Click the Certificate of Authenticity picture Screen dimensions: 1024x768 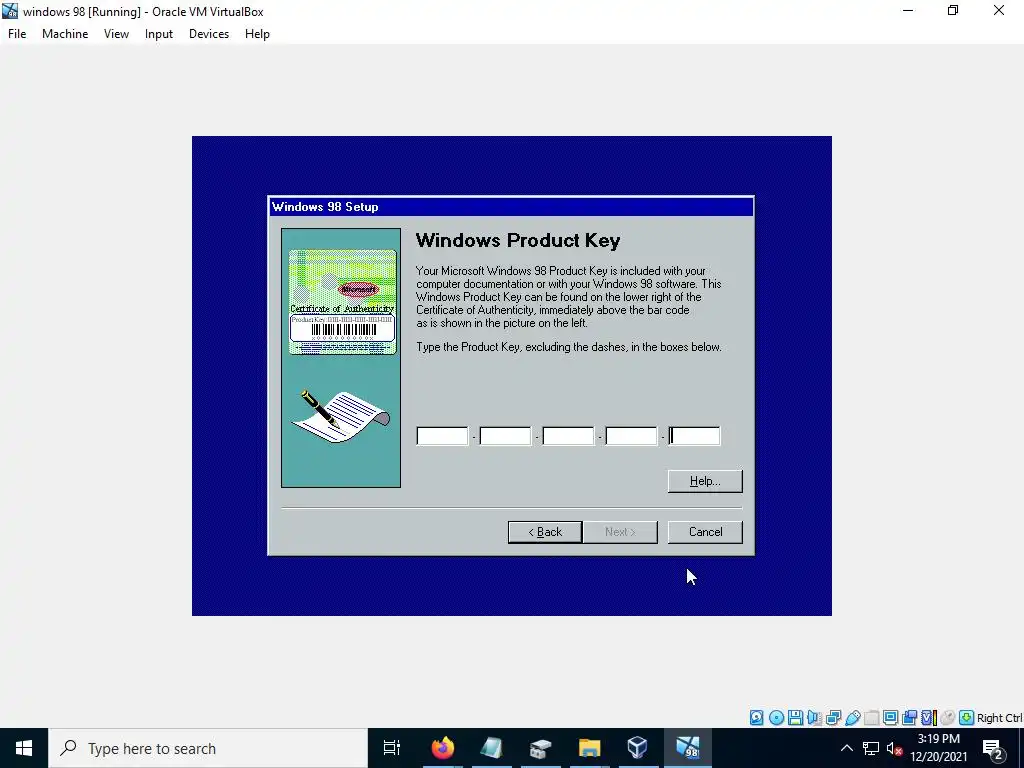coord(342,302)
